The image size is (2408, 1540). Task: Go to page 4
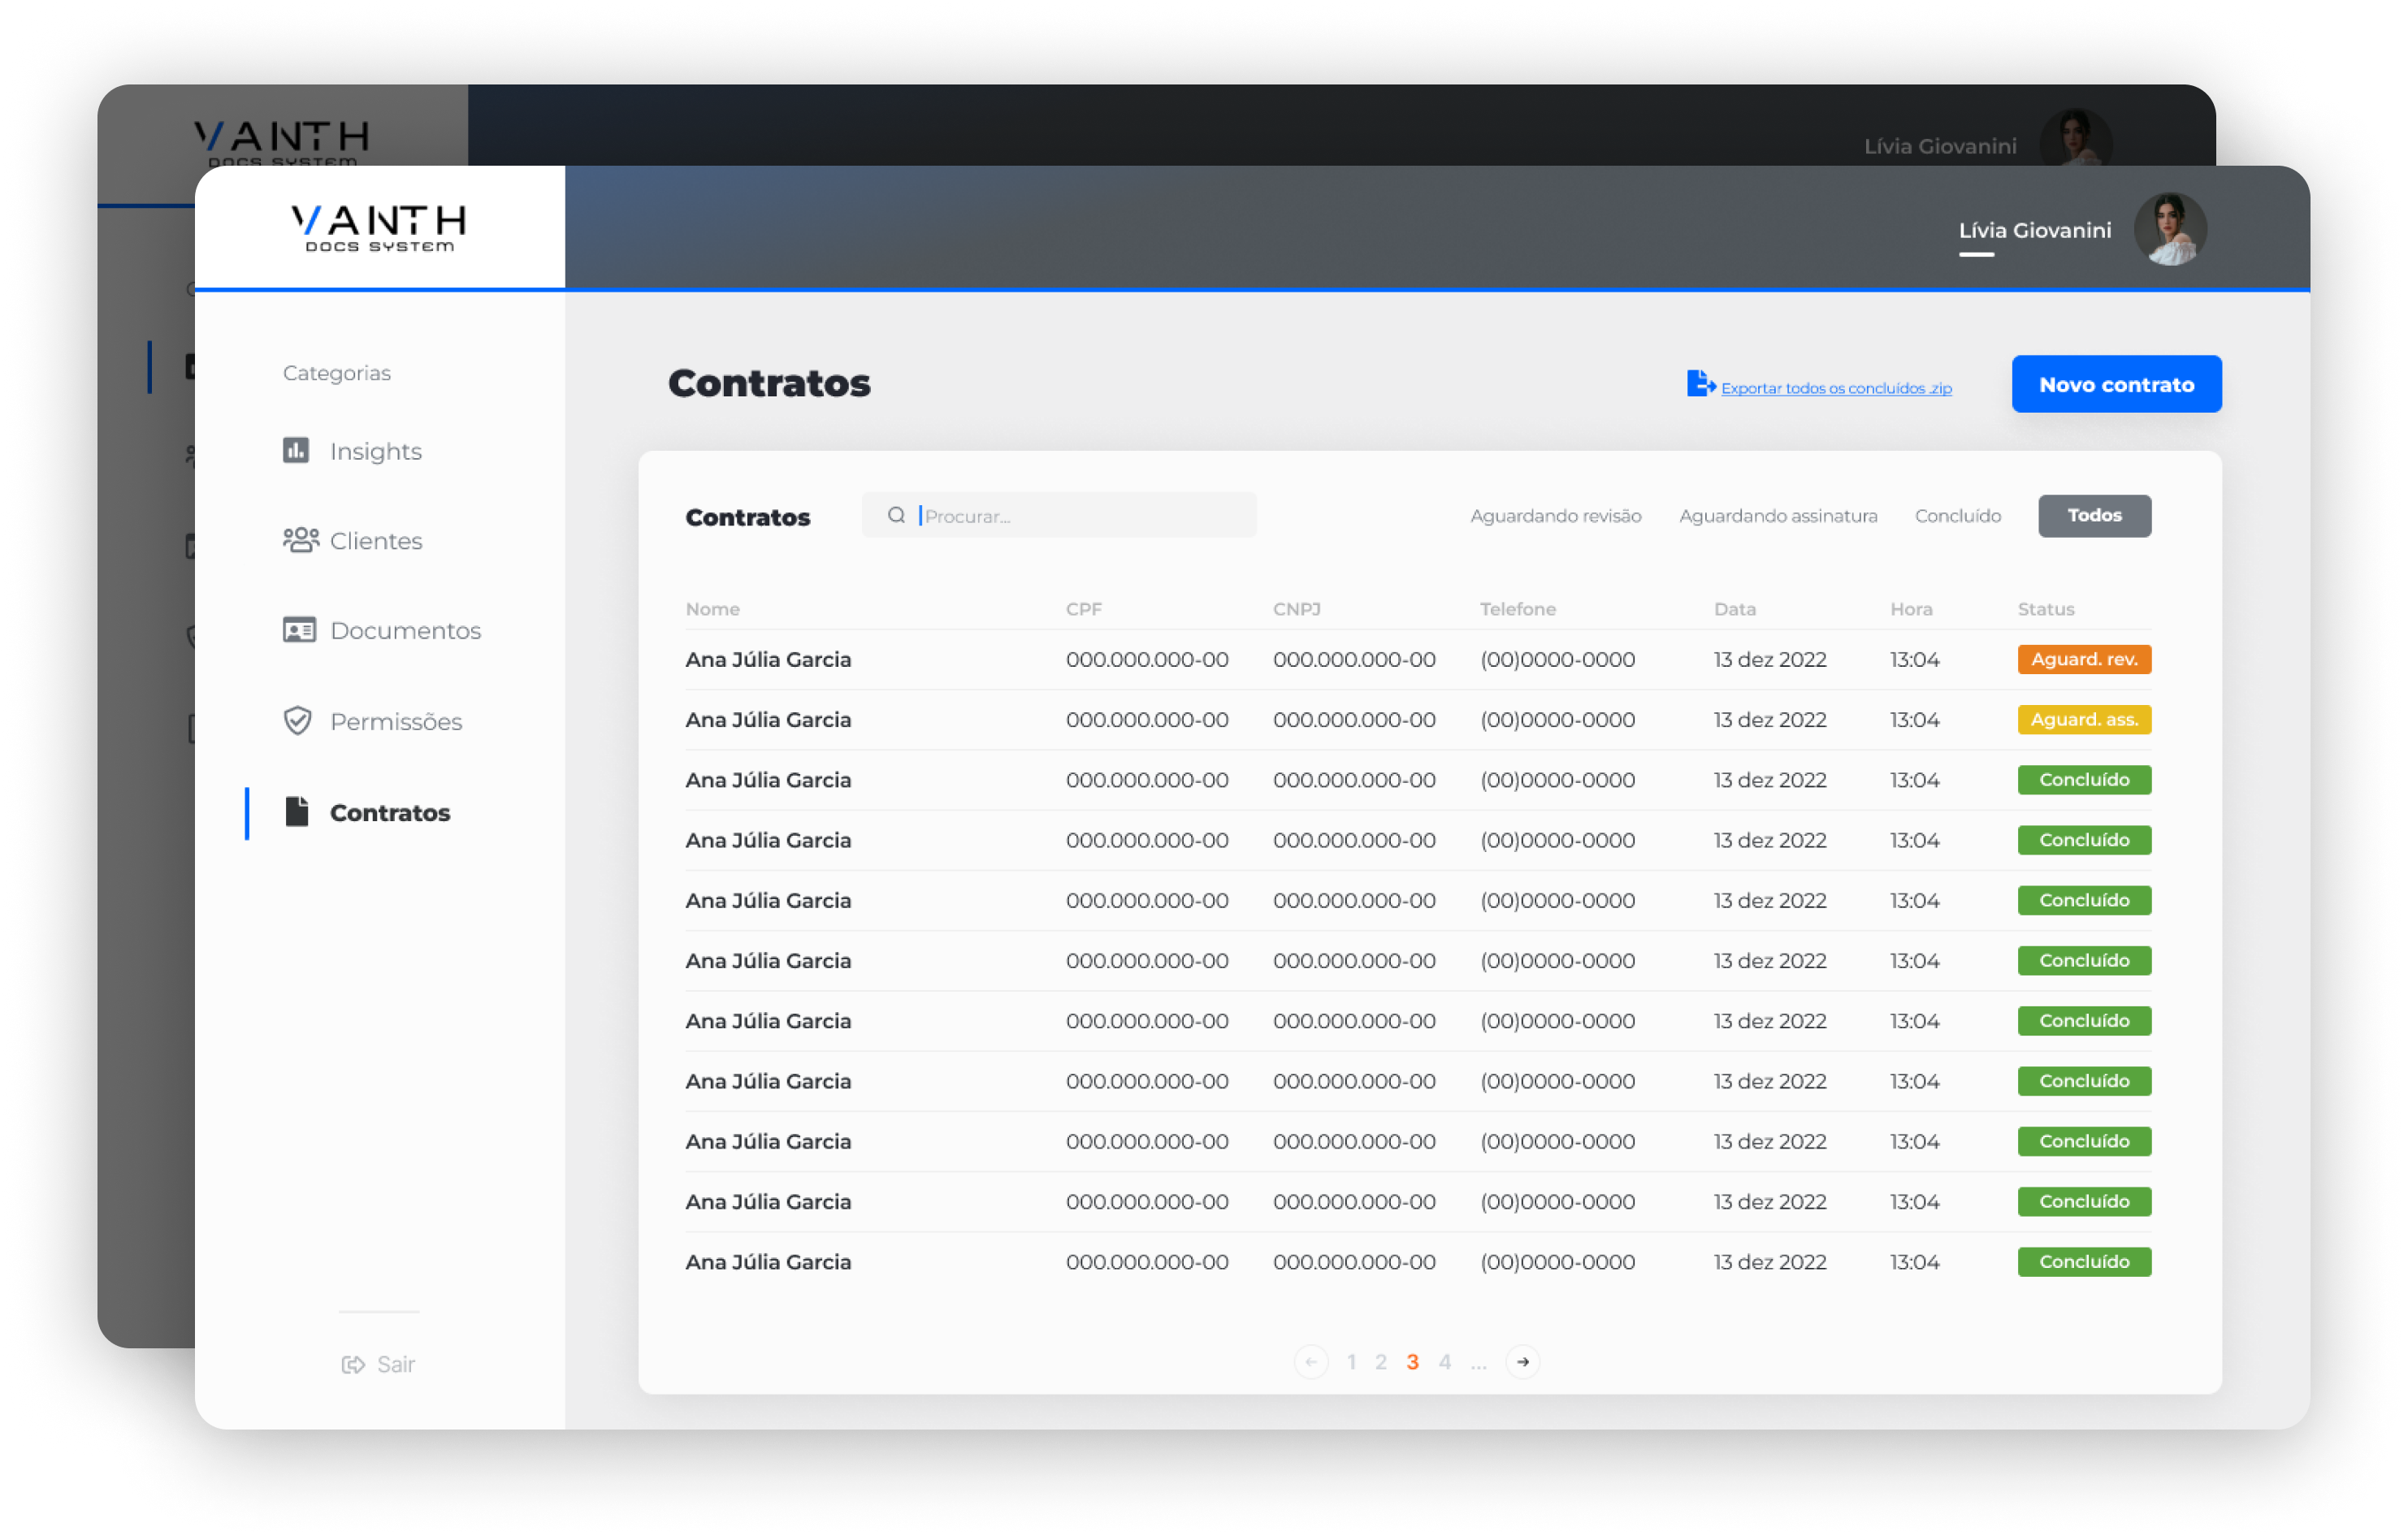1444,1361
